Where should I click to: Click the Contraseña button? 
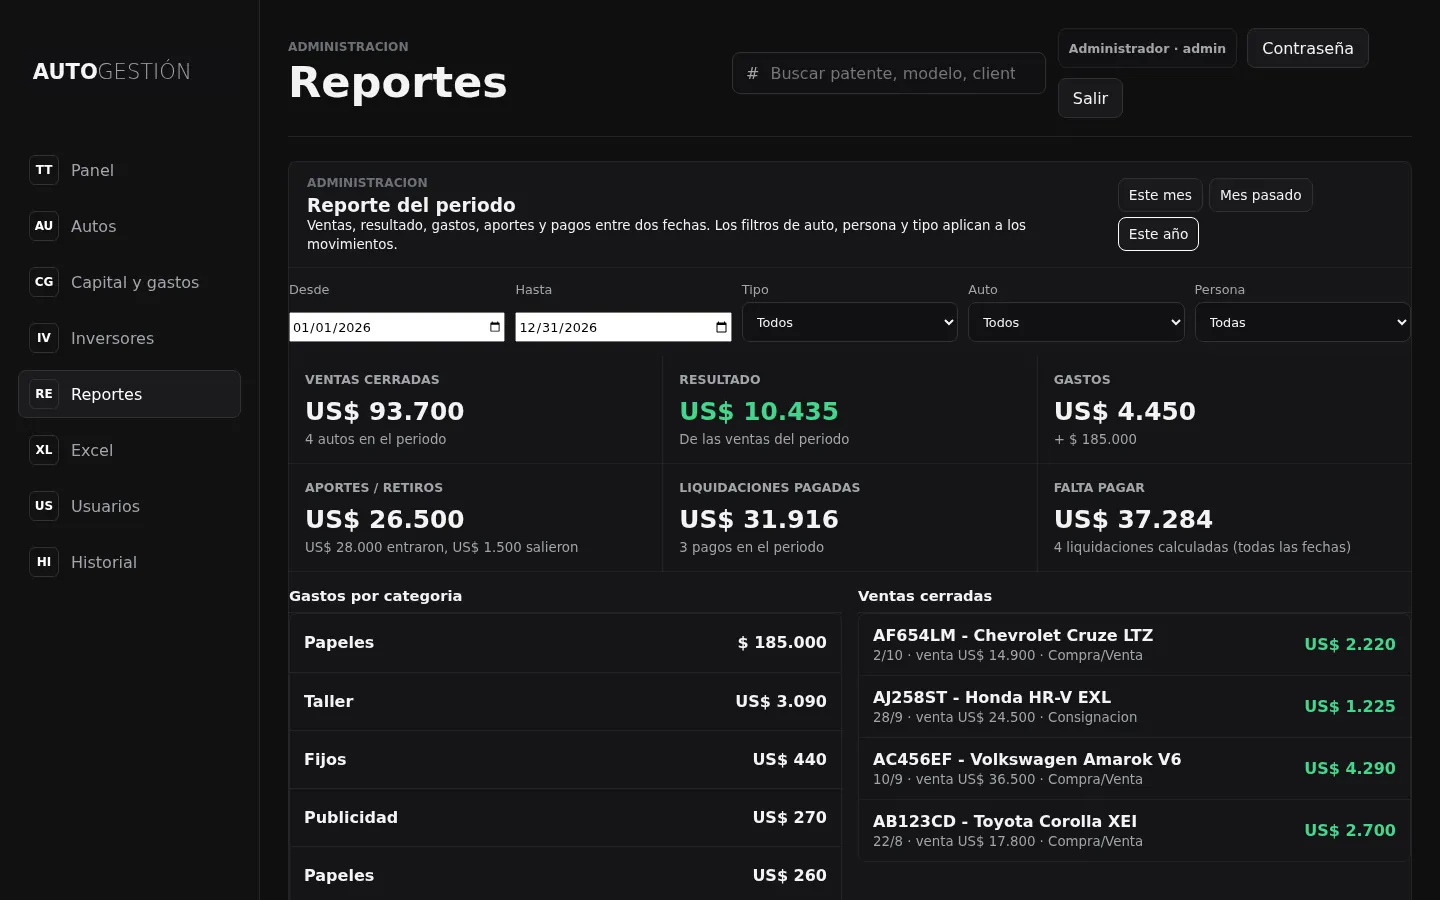pos(1308,48)
